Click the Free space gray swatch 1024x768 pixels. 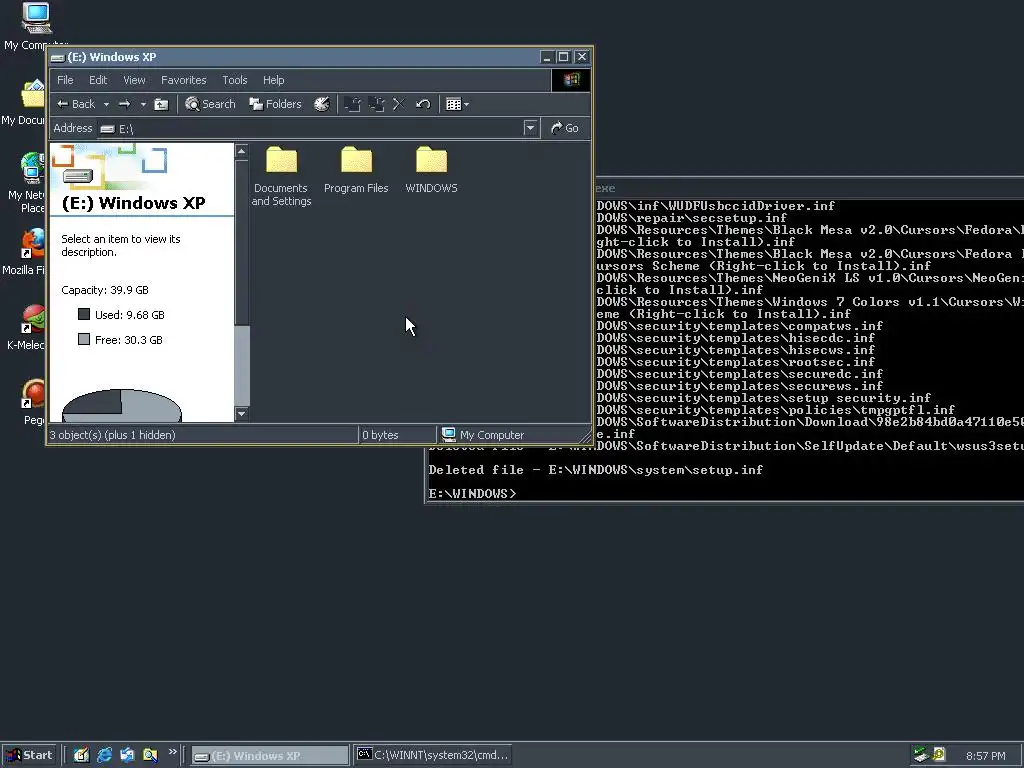coord(84,339)
